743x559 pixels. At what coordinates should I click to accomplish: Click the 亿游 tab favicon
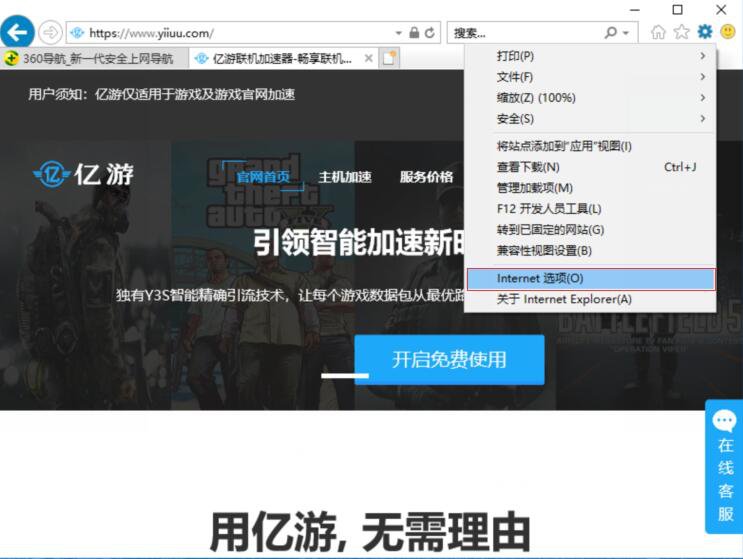click(201, 58)
